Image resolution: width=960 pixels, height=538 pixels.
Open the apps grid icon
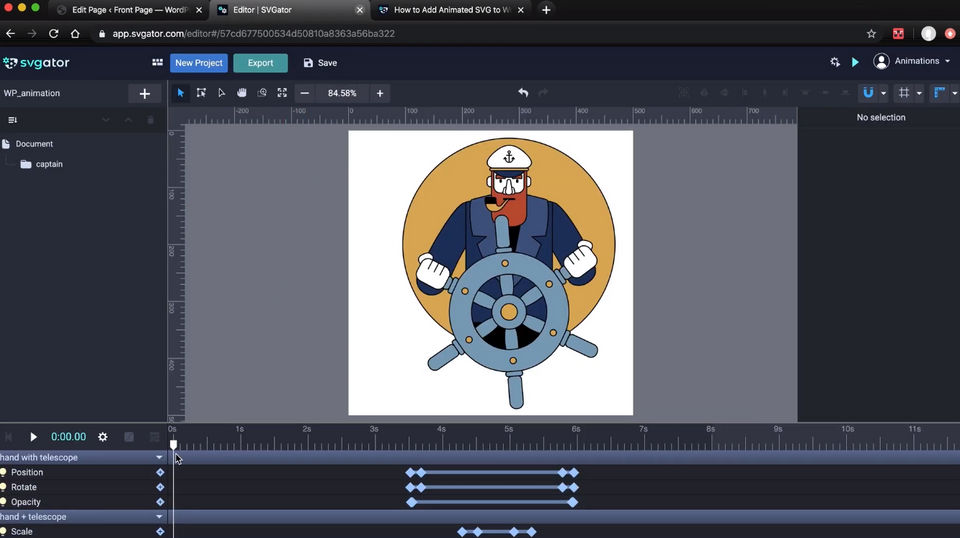(157, 62)
